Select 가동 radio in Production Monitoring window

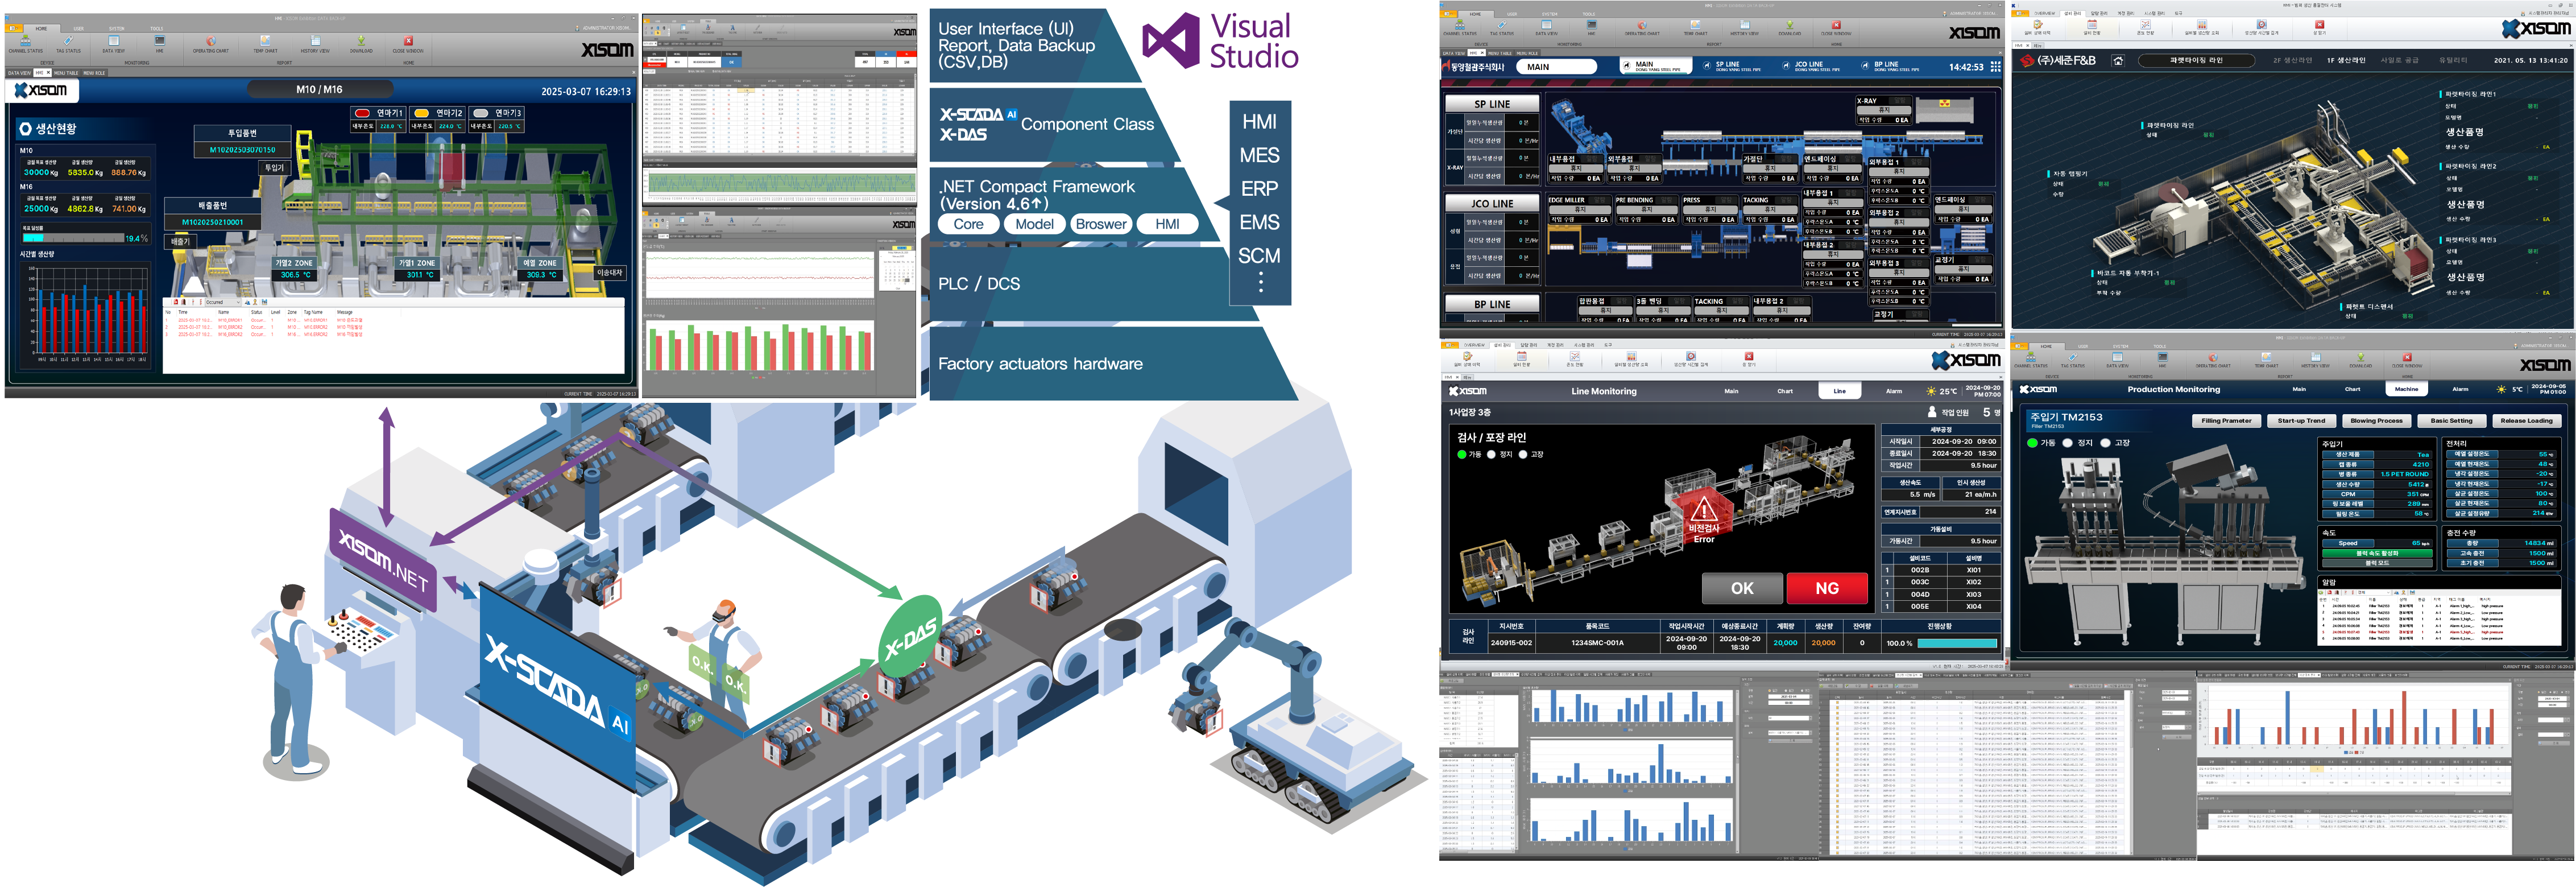coord(2032,443)
